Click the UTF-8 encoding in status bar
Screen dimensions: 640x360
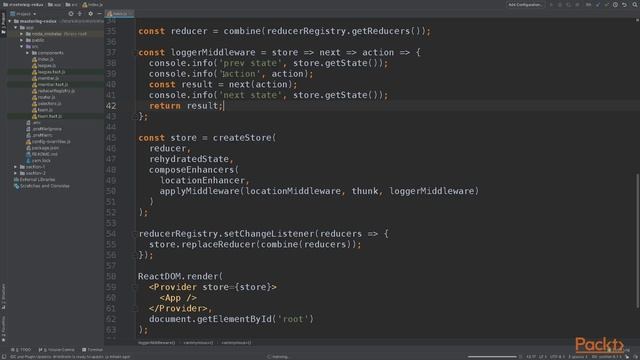coord(557,357)
